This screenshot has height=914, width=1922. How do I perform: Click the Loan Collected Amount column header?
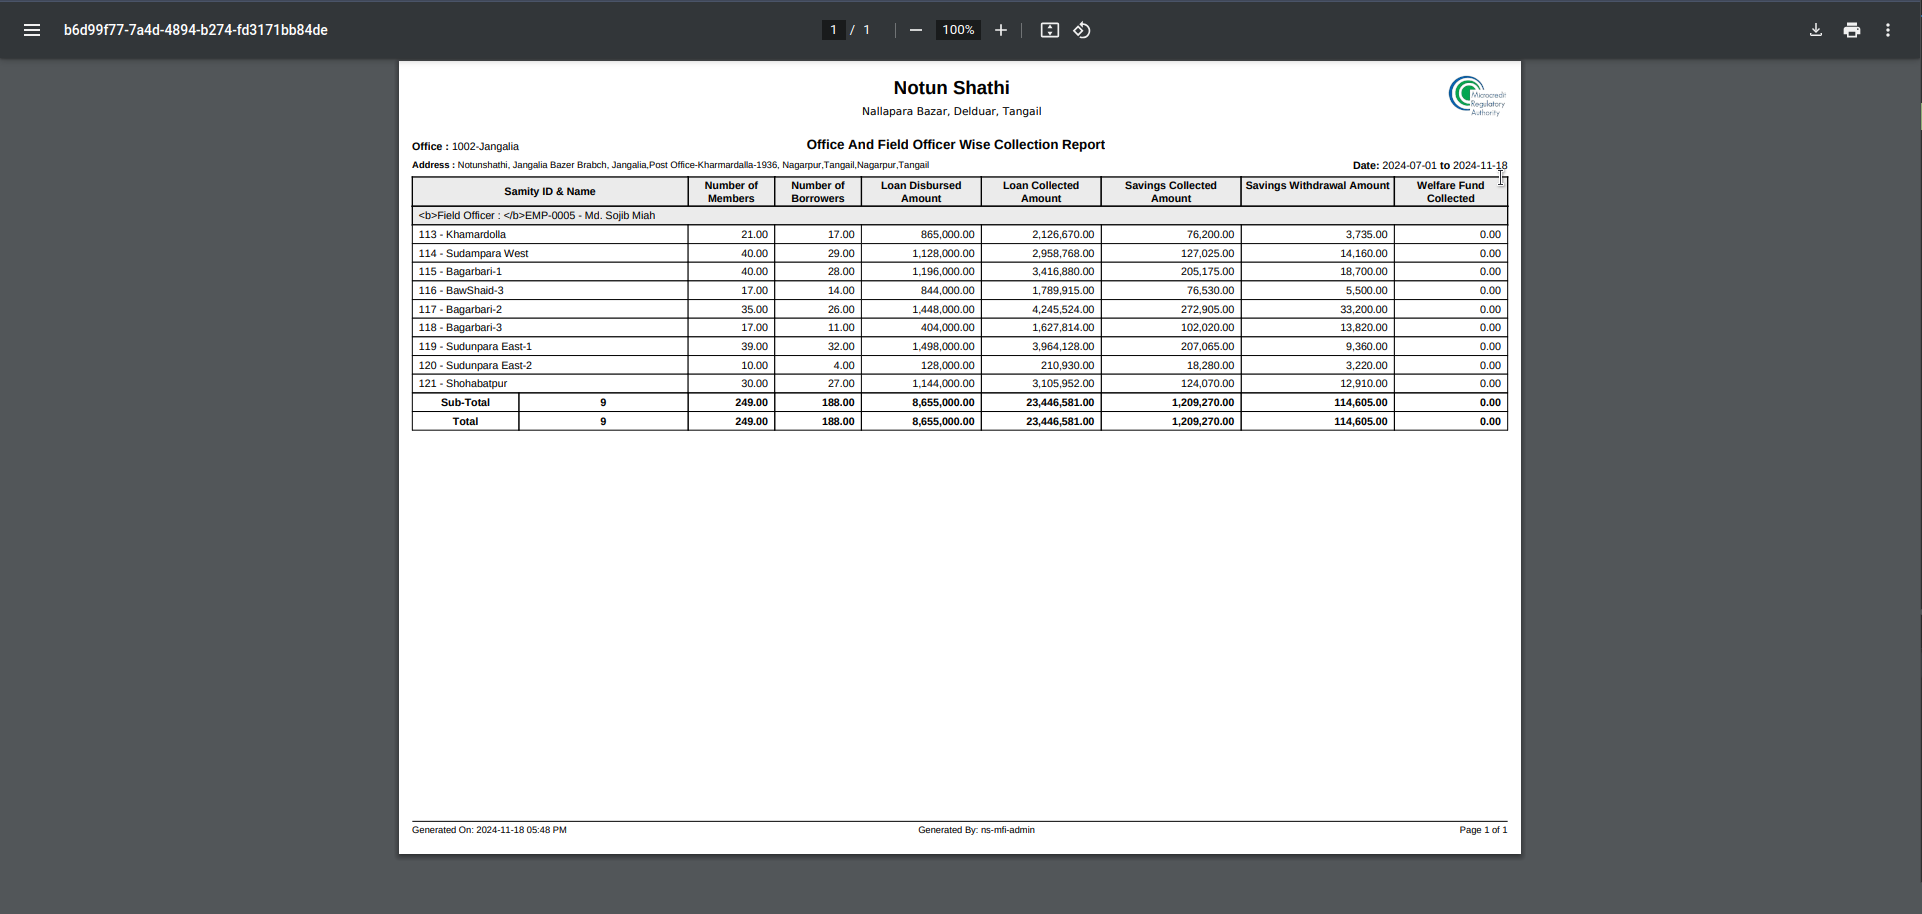(x=1041, y=192)
